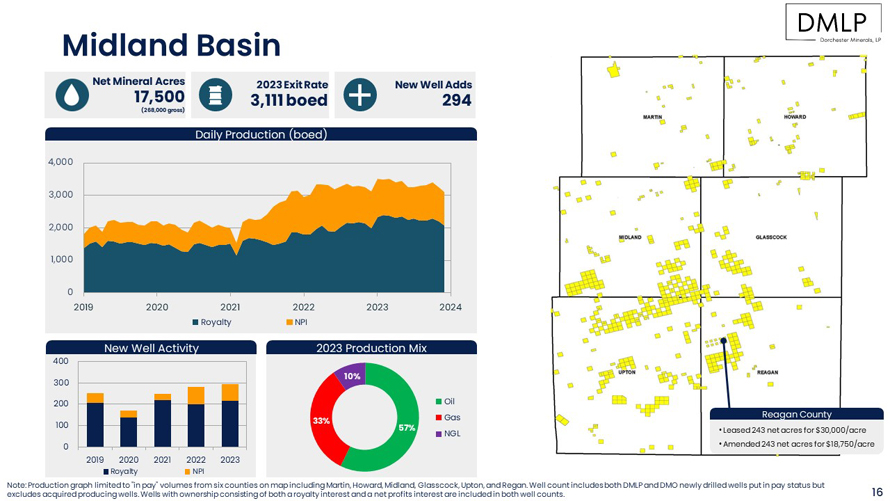
Task: Click the HOWARD county label on map
Action: tap(795, 117)
